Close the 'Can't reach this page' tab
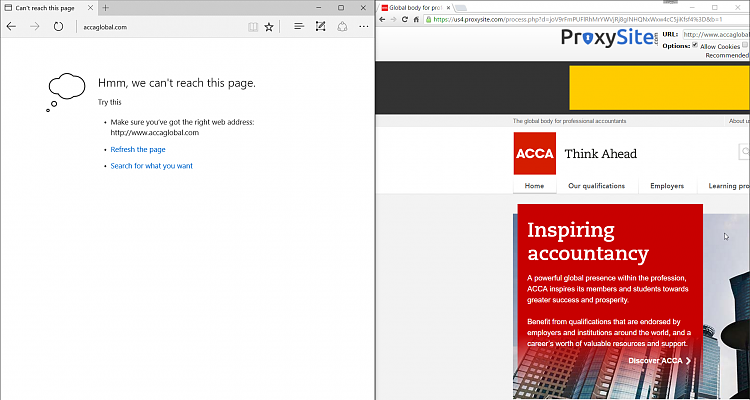The height and width of the screenshot is (400, 750). coord(90,8)
